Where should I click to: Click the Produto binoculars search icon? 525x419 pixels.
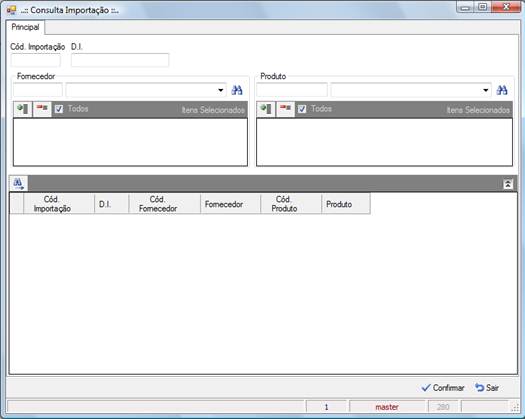click(x=502, y=90)
